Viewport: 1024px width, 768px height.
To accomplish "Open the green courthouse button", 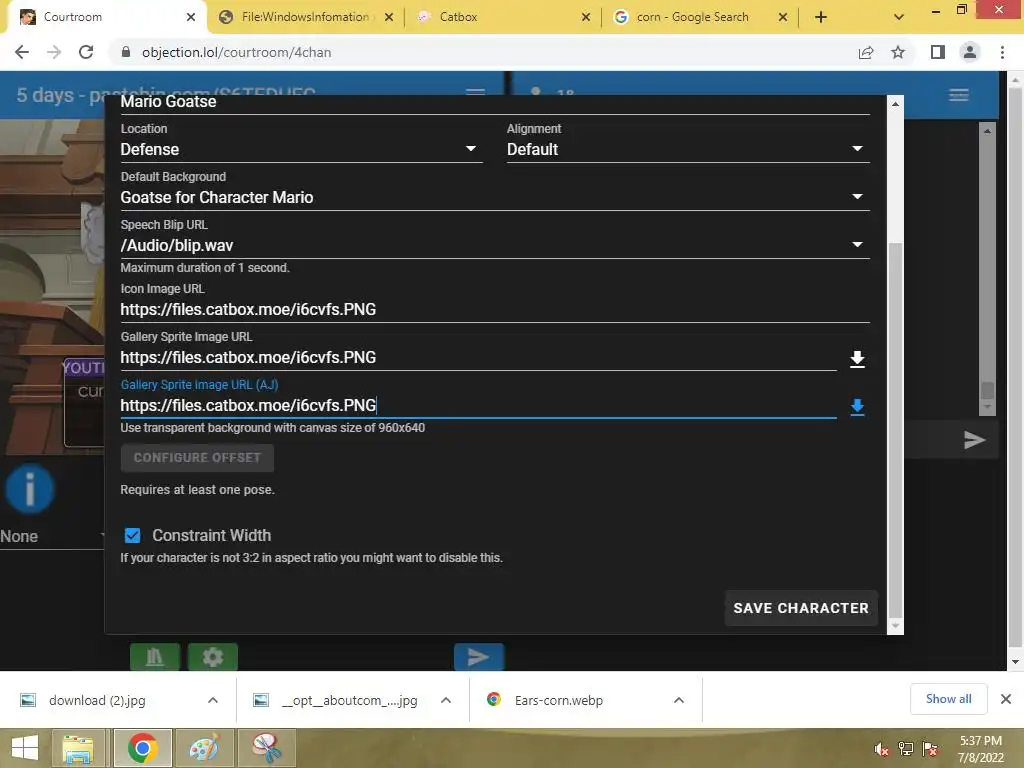I will pos(155,656).
